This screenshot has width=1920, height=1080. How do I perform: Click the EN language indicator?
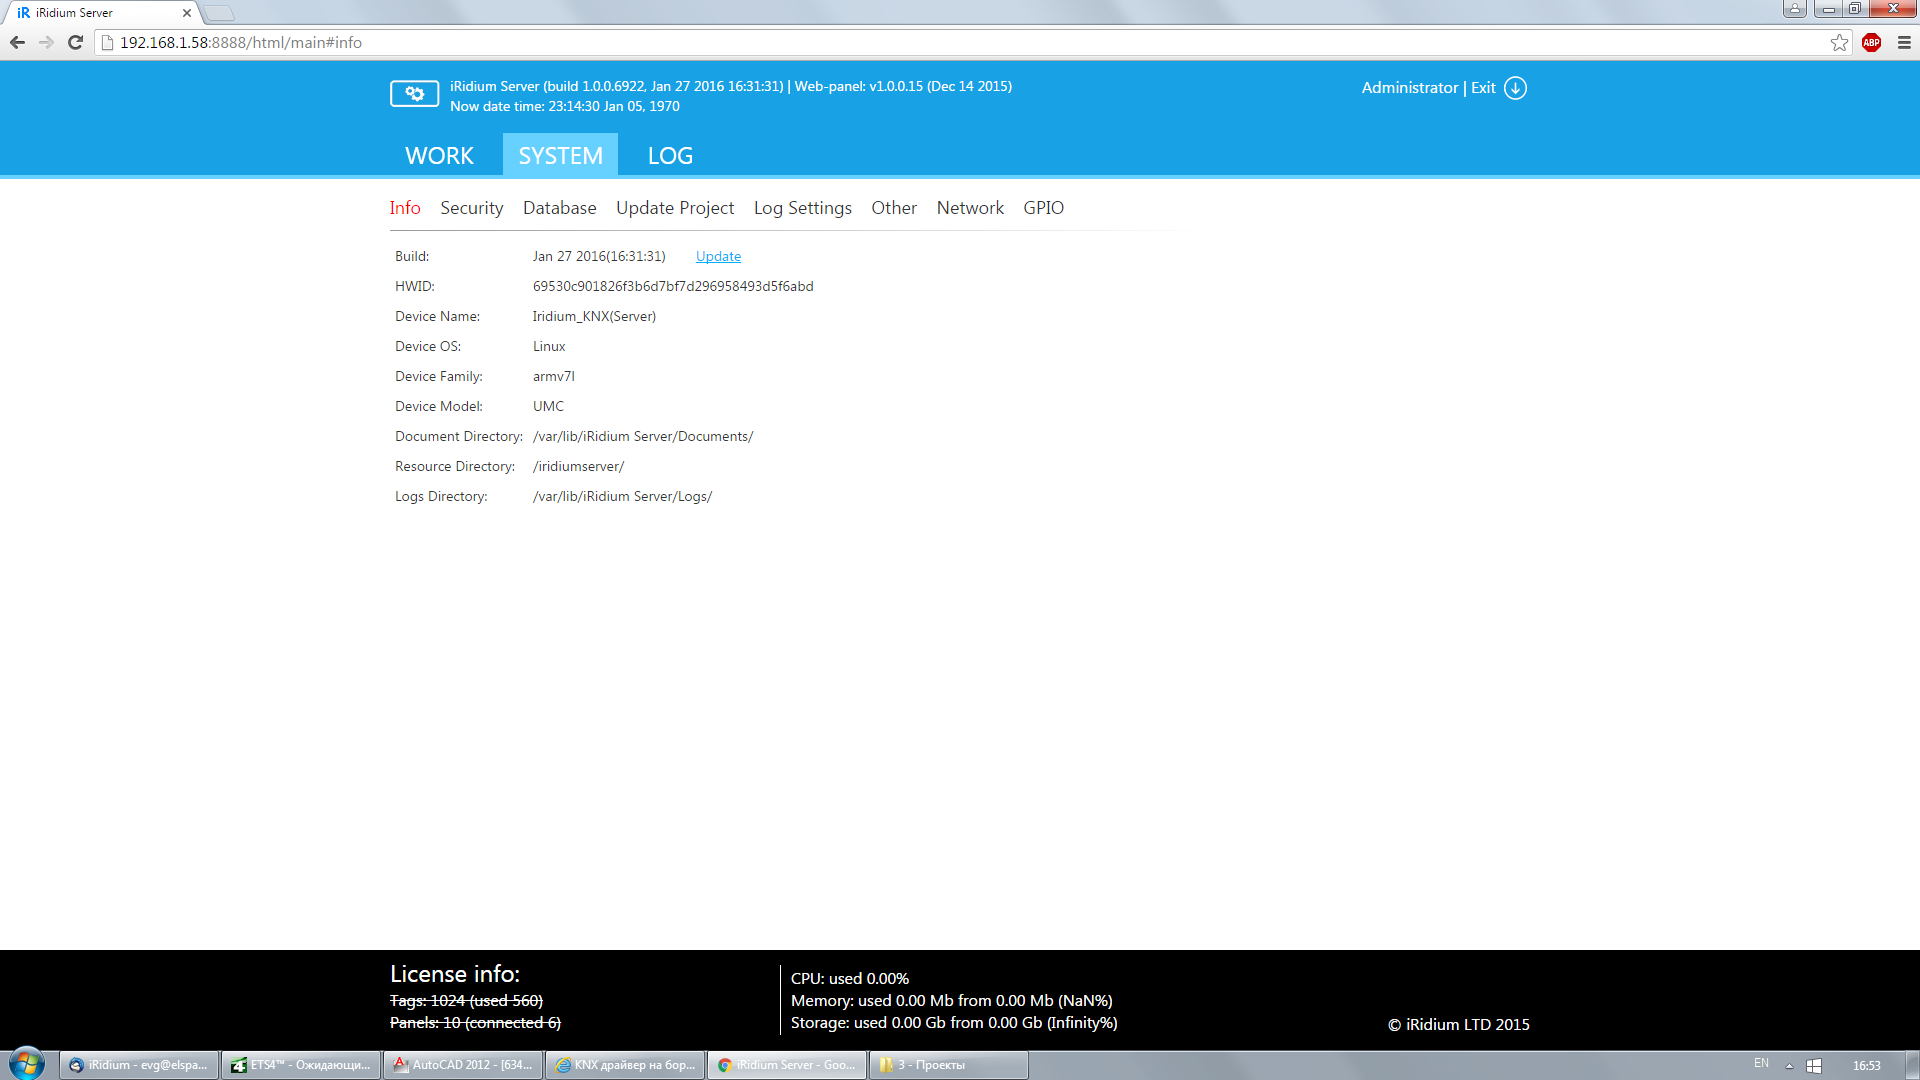[1761, 1064]
